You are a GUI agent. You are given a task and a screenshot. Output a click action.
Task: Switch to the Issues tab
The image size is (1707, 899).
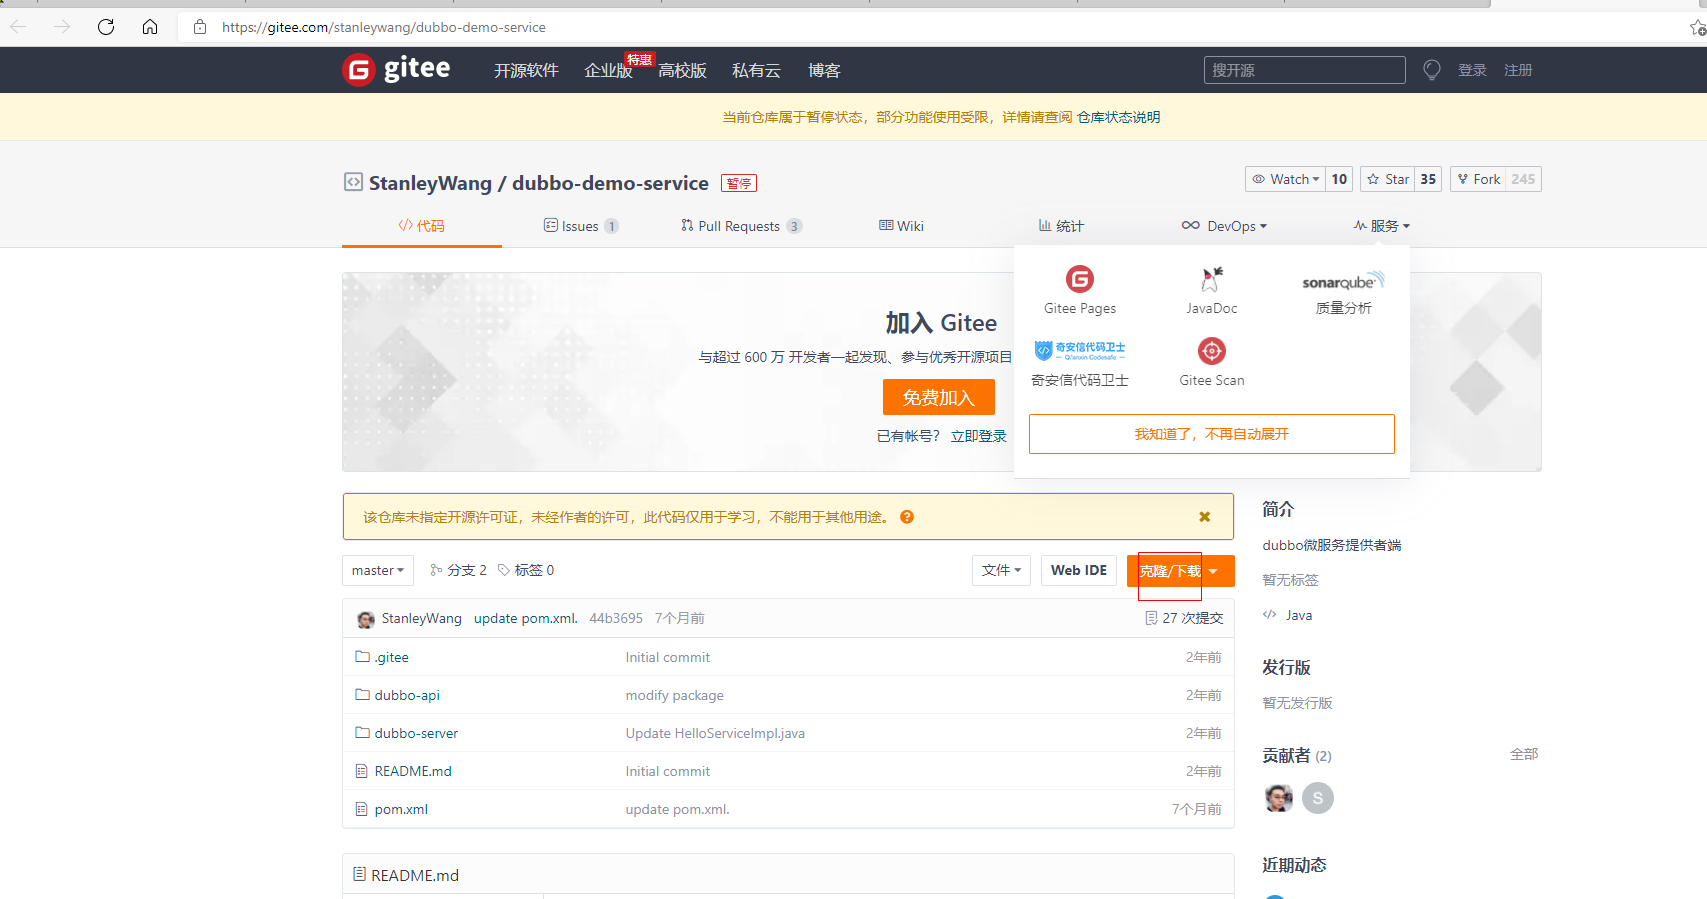pyautogui.click(x=581, y=226)
